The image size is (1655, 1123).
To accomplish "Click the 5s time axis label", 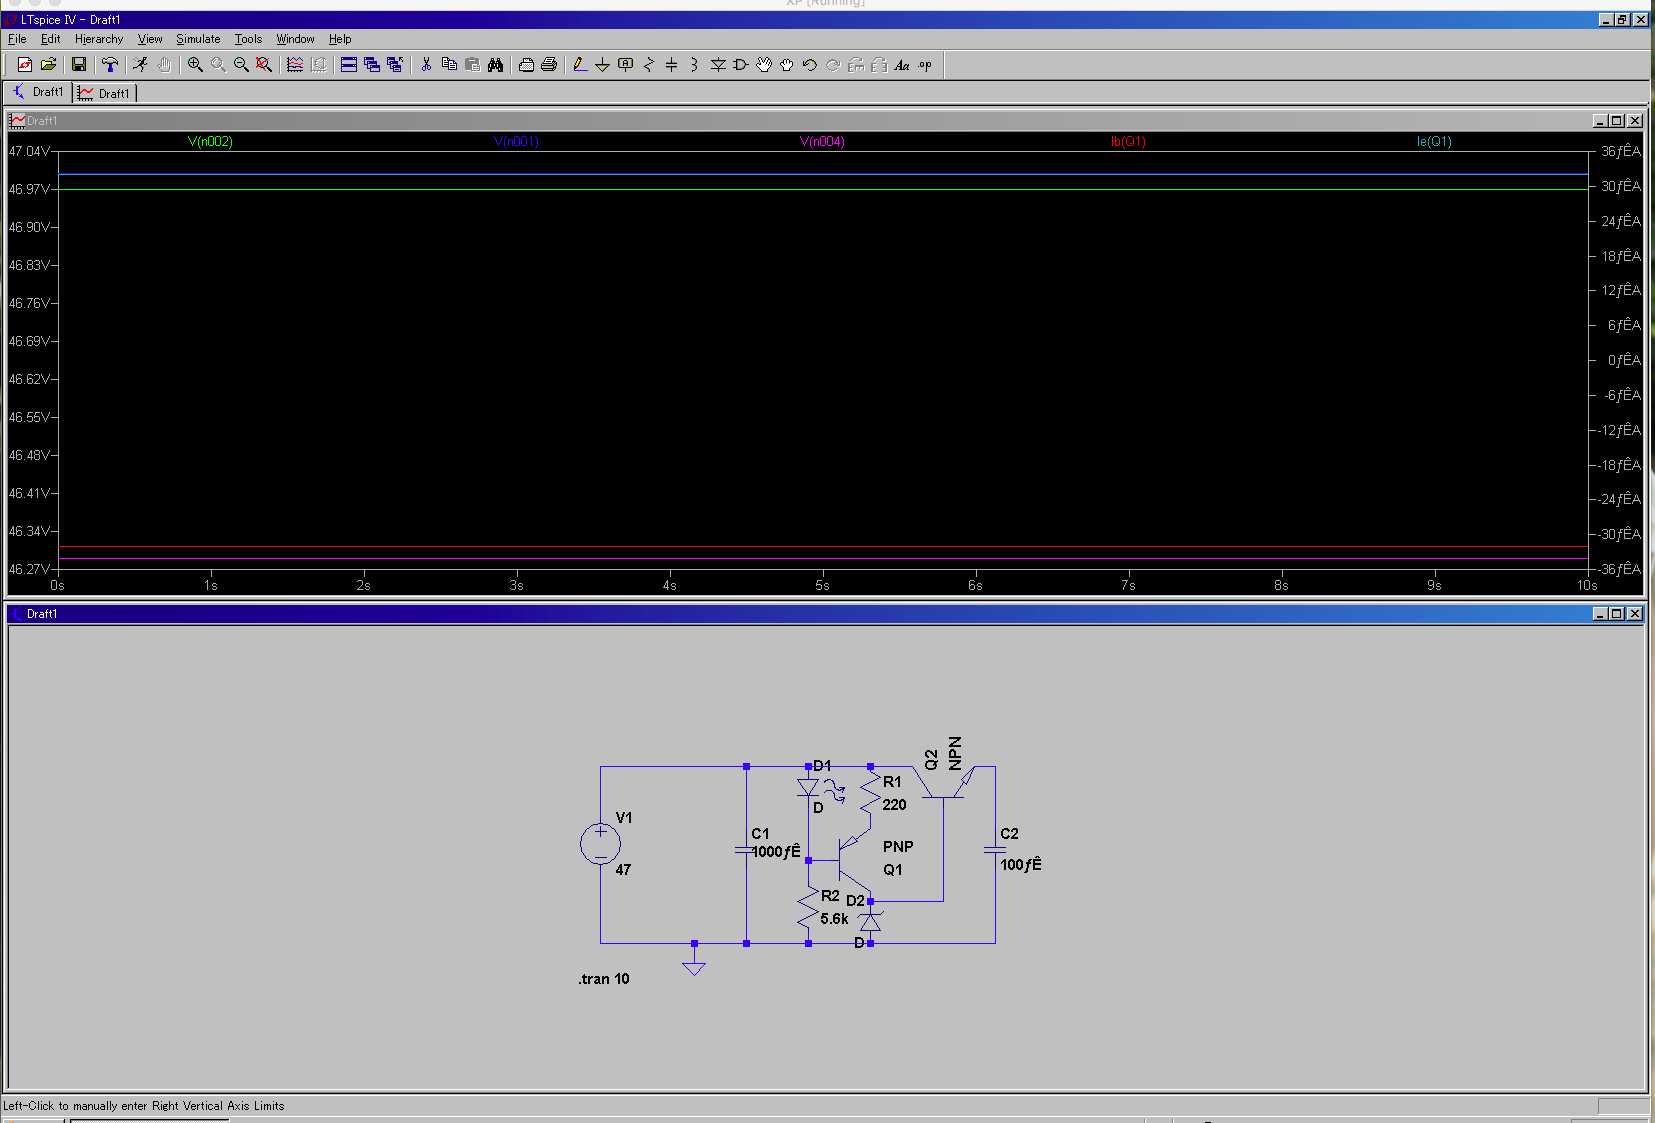I will (822, 586).
